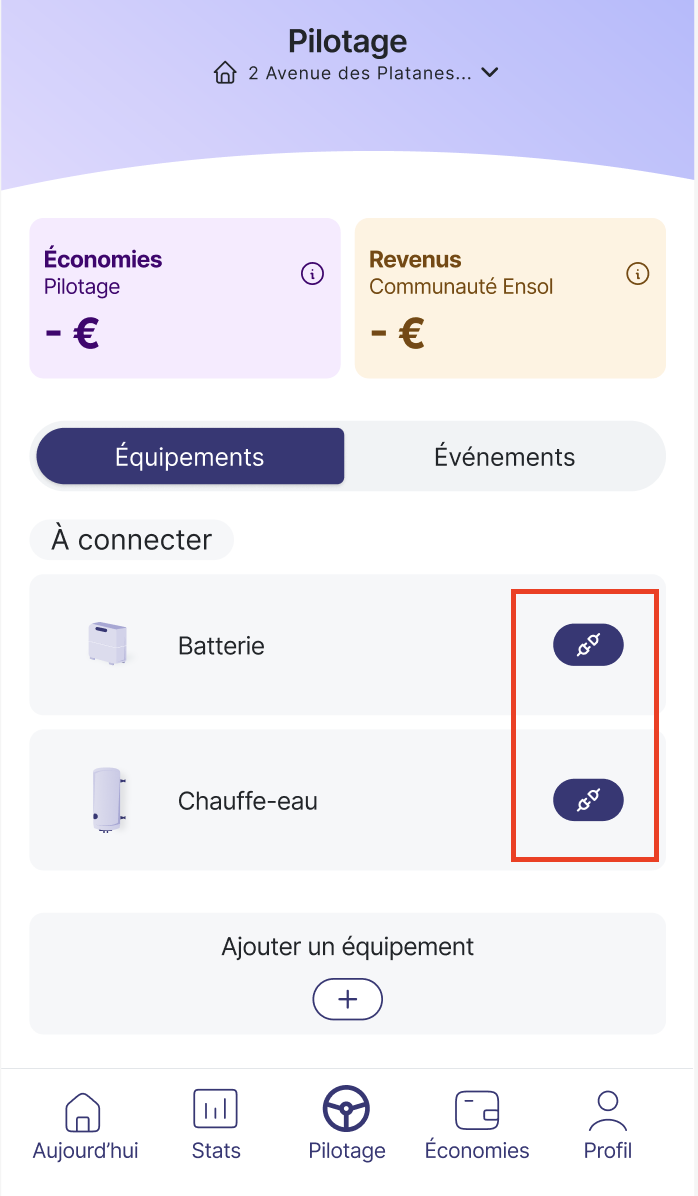Click the Ajouter un équipement label
698x1196 pixels.
pos(347,946)
